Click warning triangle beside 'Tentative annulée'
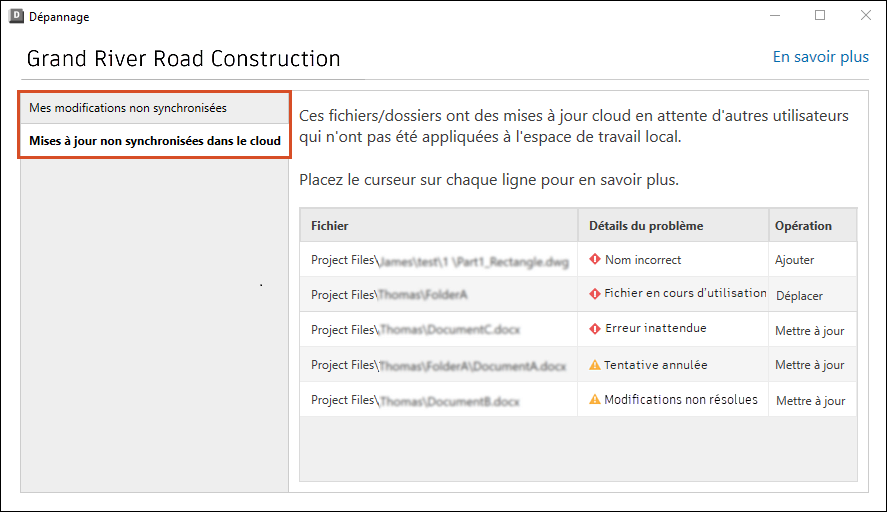Viewport: 887px width, 512px height. point(595,365)
